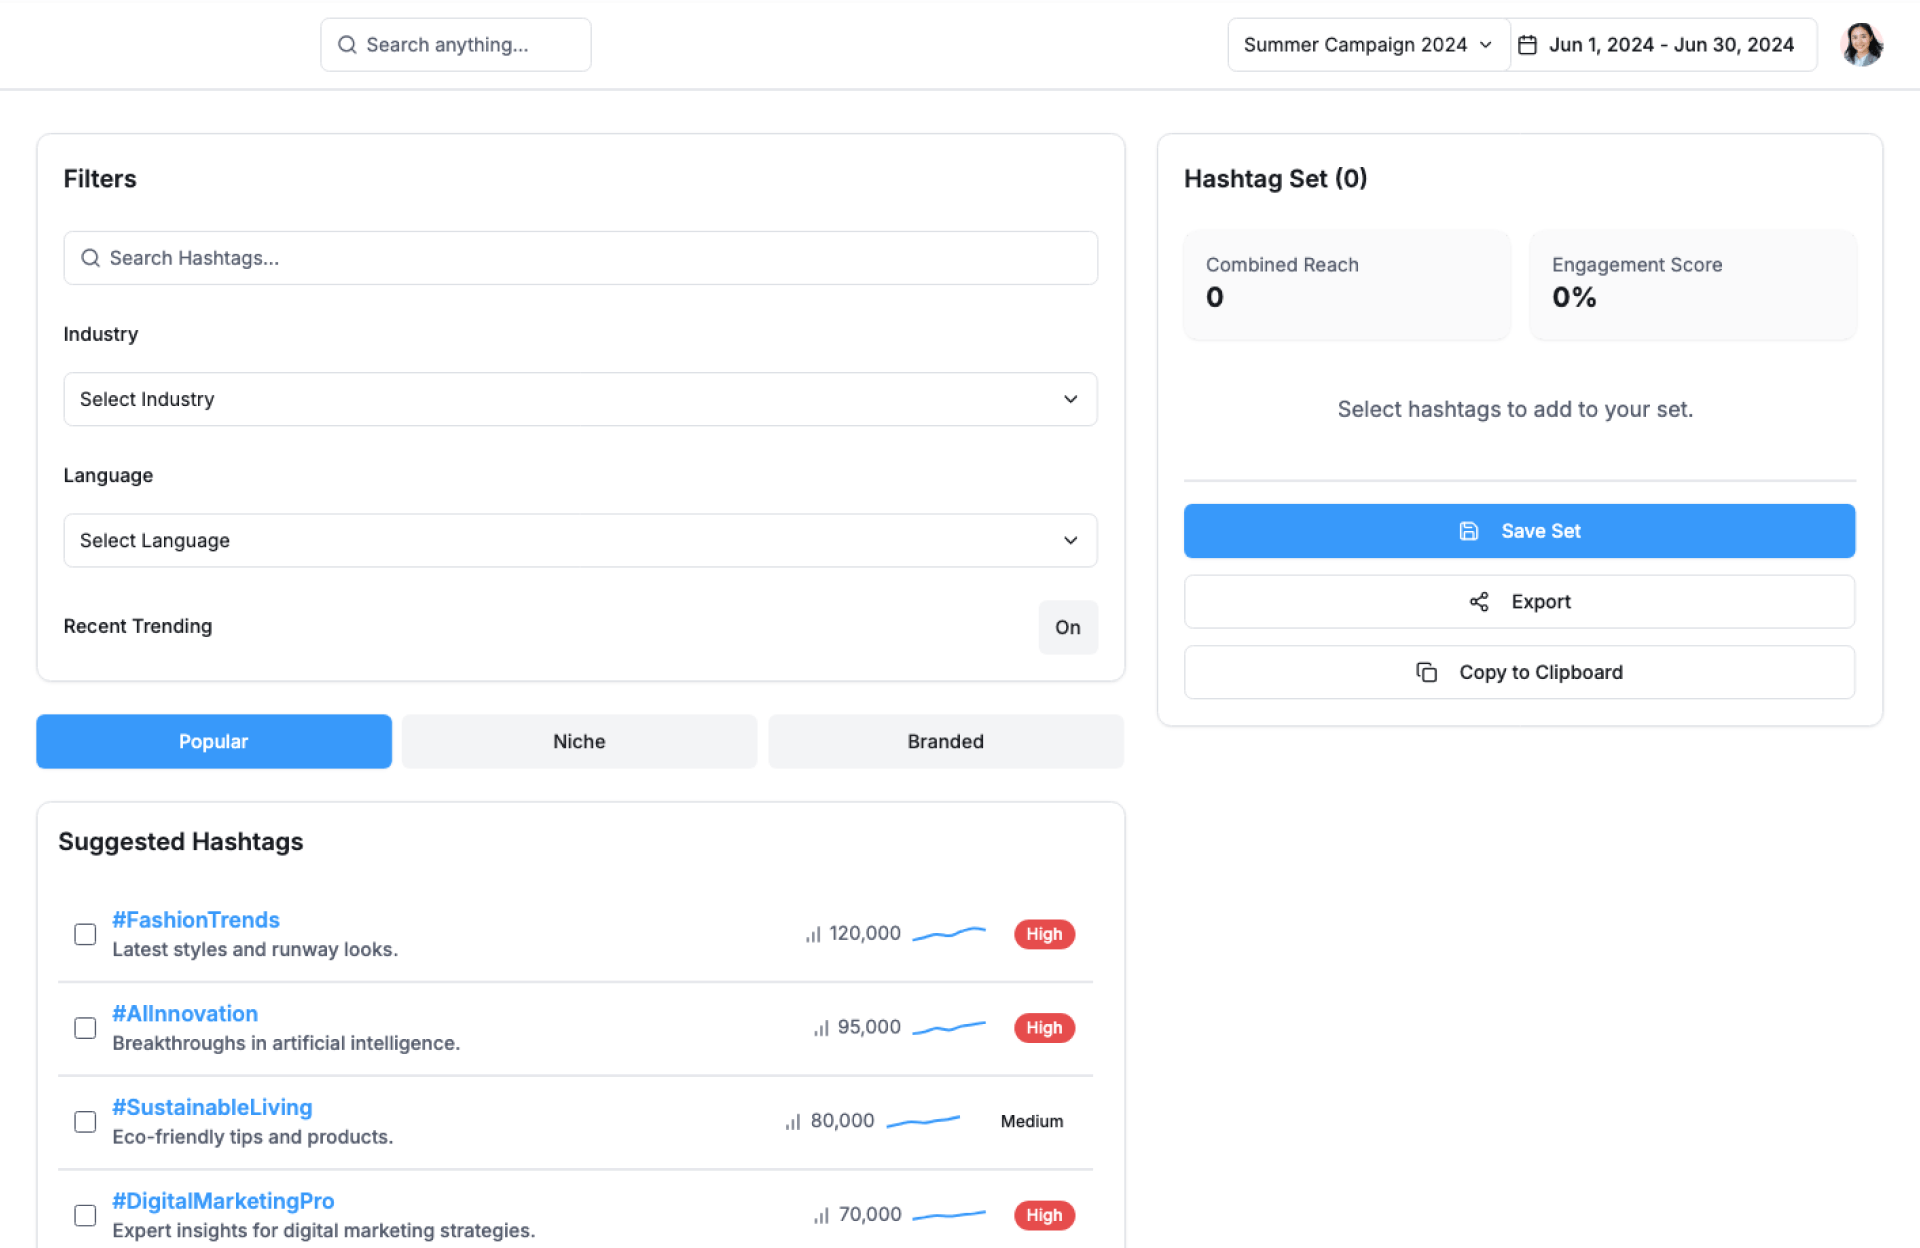Click the bar chart icon next to 80,000

[793, 1122]
